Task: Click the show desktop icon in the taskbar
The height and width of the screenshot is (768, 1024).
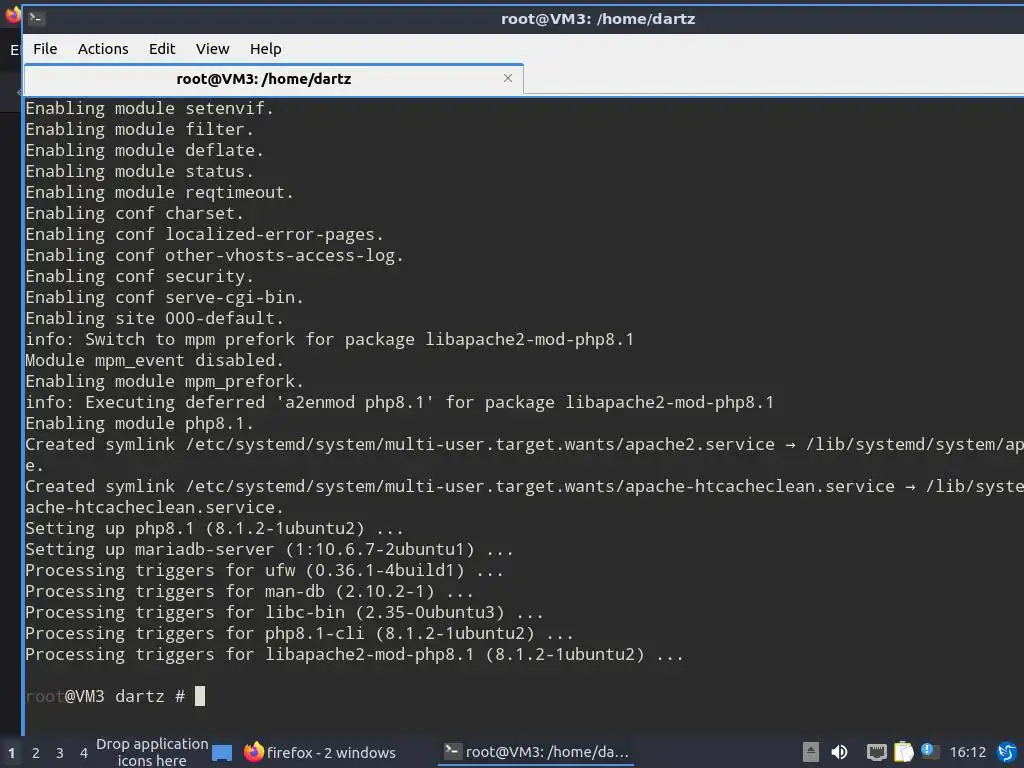Action: pos(222,753)
